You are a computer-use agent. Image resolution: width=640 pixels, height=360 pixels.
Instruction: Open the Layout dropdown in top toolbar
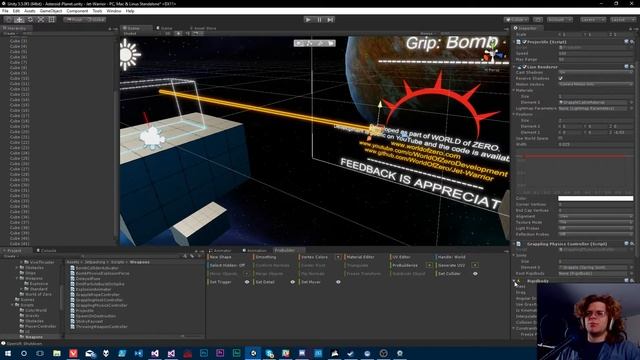click(622, 20)
